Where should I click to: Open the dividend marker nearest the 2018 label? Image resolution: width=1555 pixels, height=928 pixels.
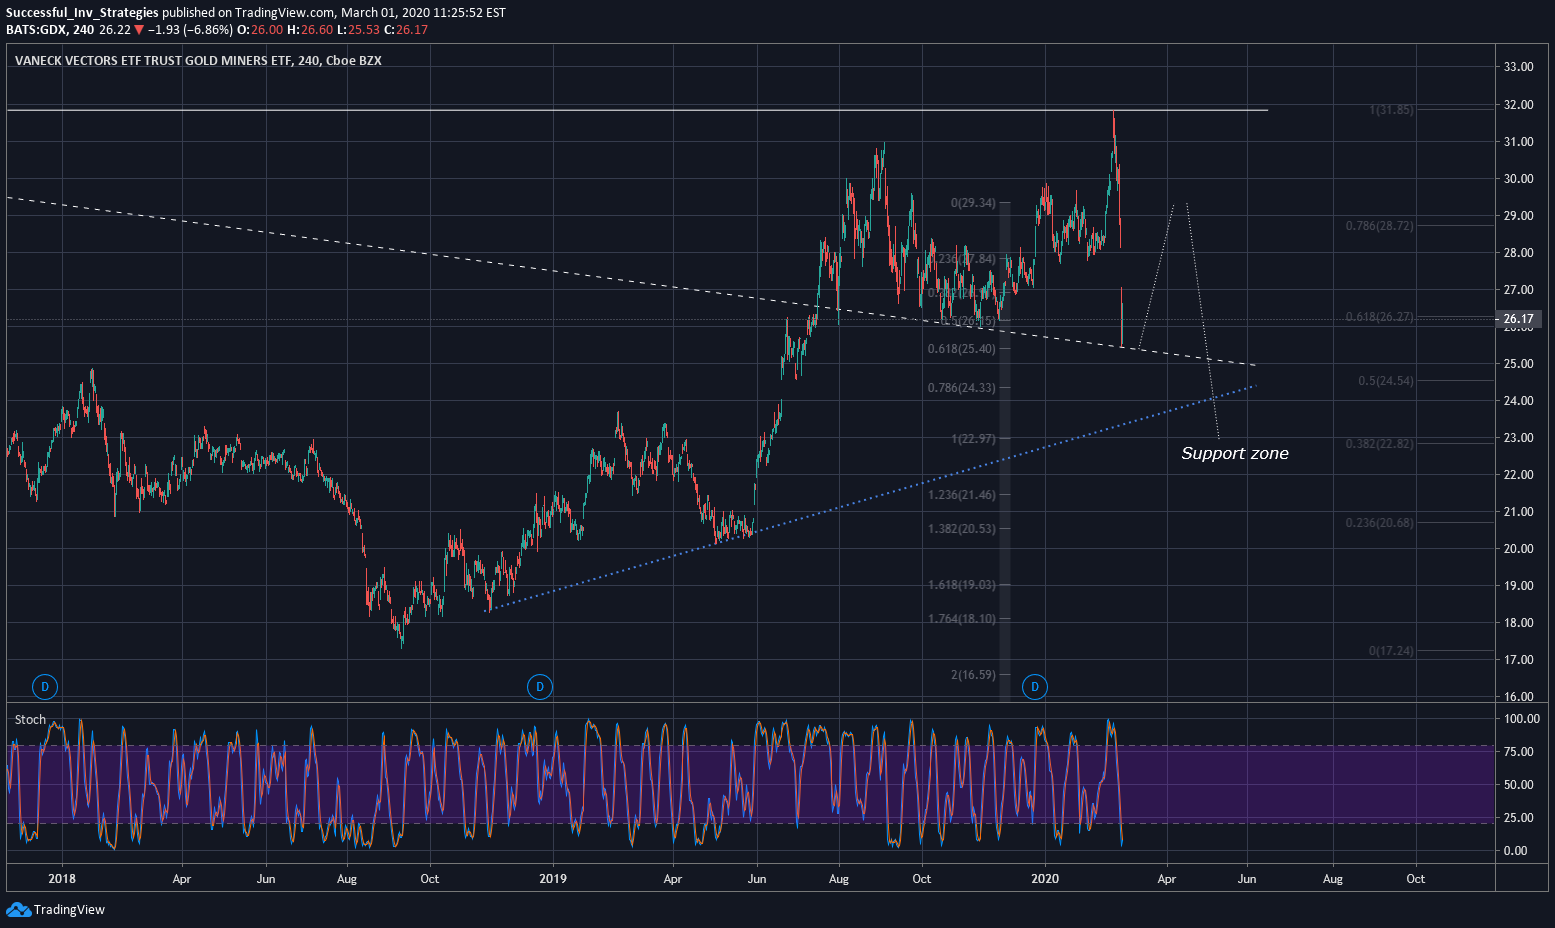click(44, 687)
